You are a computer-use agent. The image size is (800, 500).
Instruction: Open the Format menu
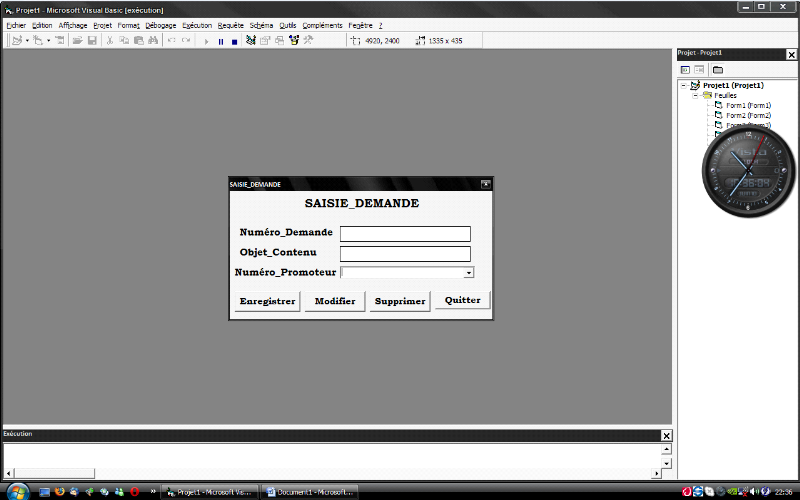129,25
